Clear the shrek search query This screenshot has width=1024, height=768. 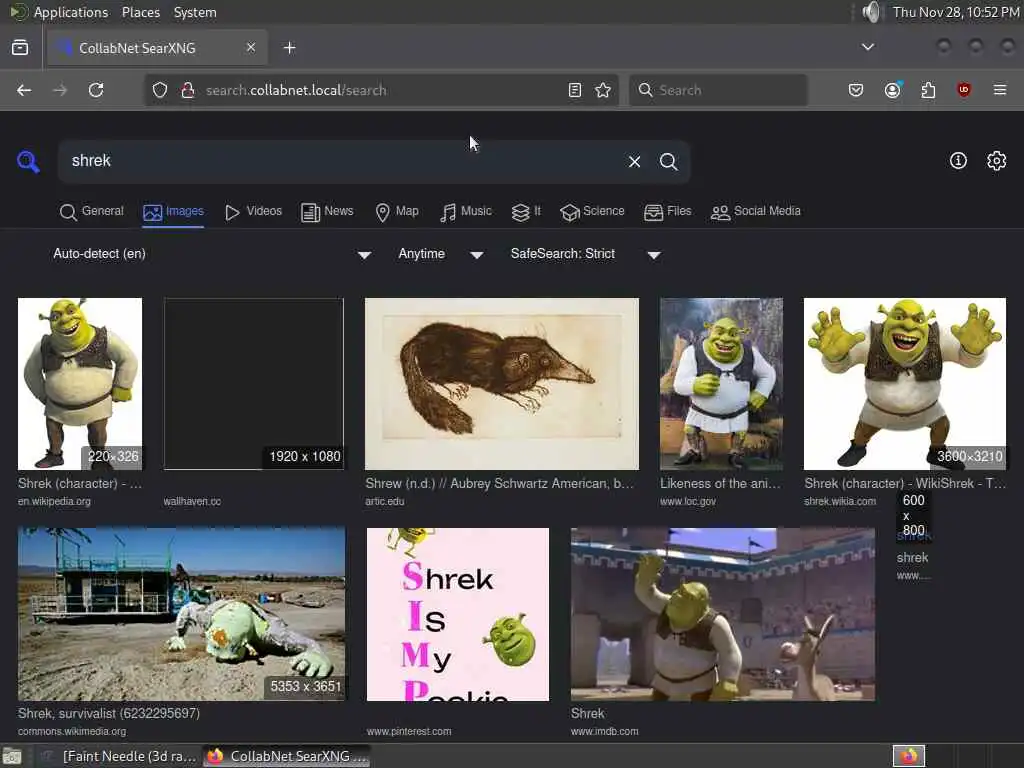[634, 161]
